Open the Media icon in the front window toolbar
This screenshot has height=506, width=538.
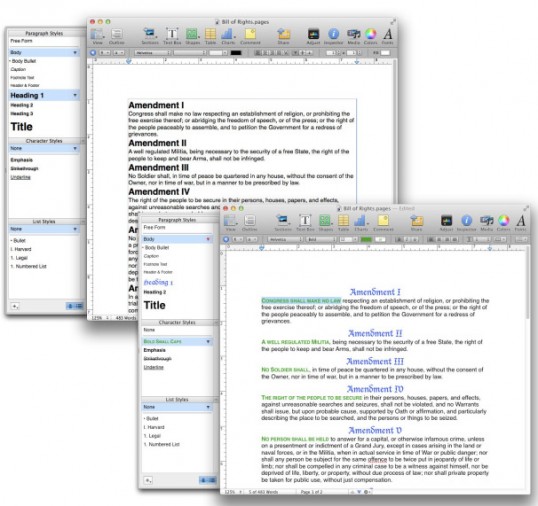[x=487, y=220]
